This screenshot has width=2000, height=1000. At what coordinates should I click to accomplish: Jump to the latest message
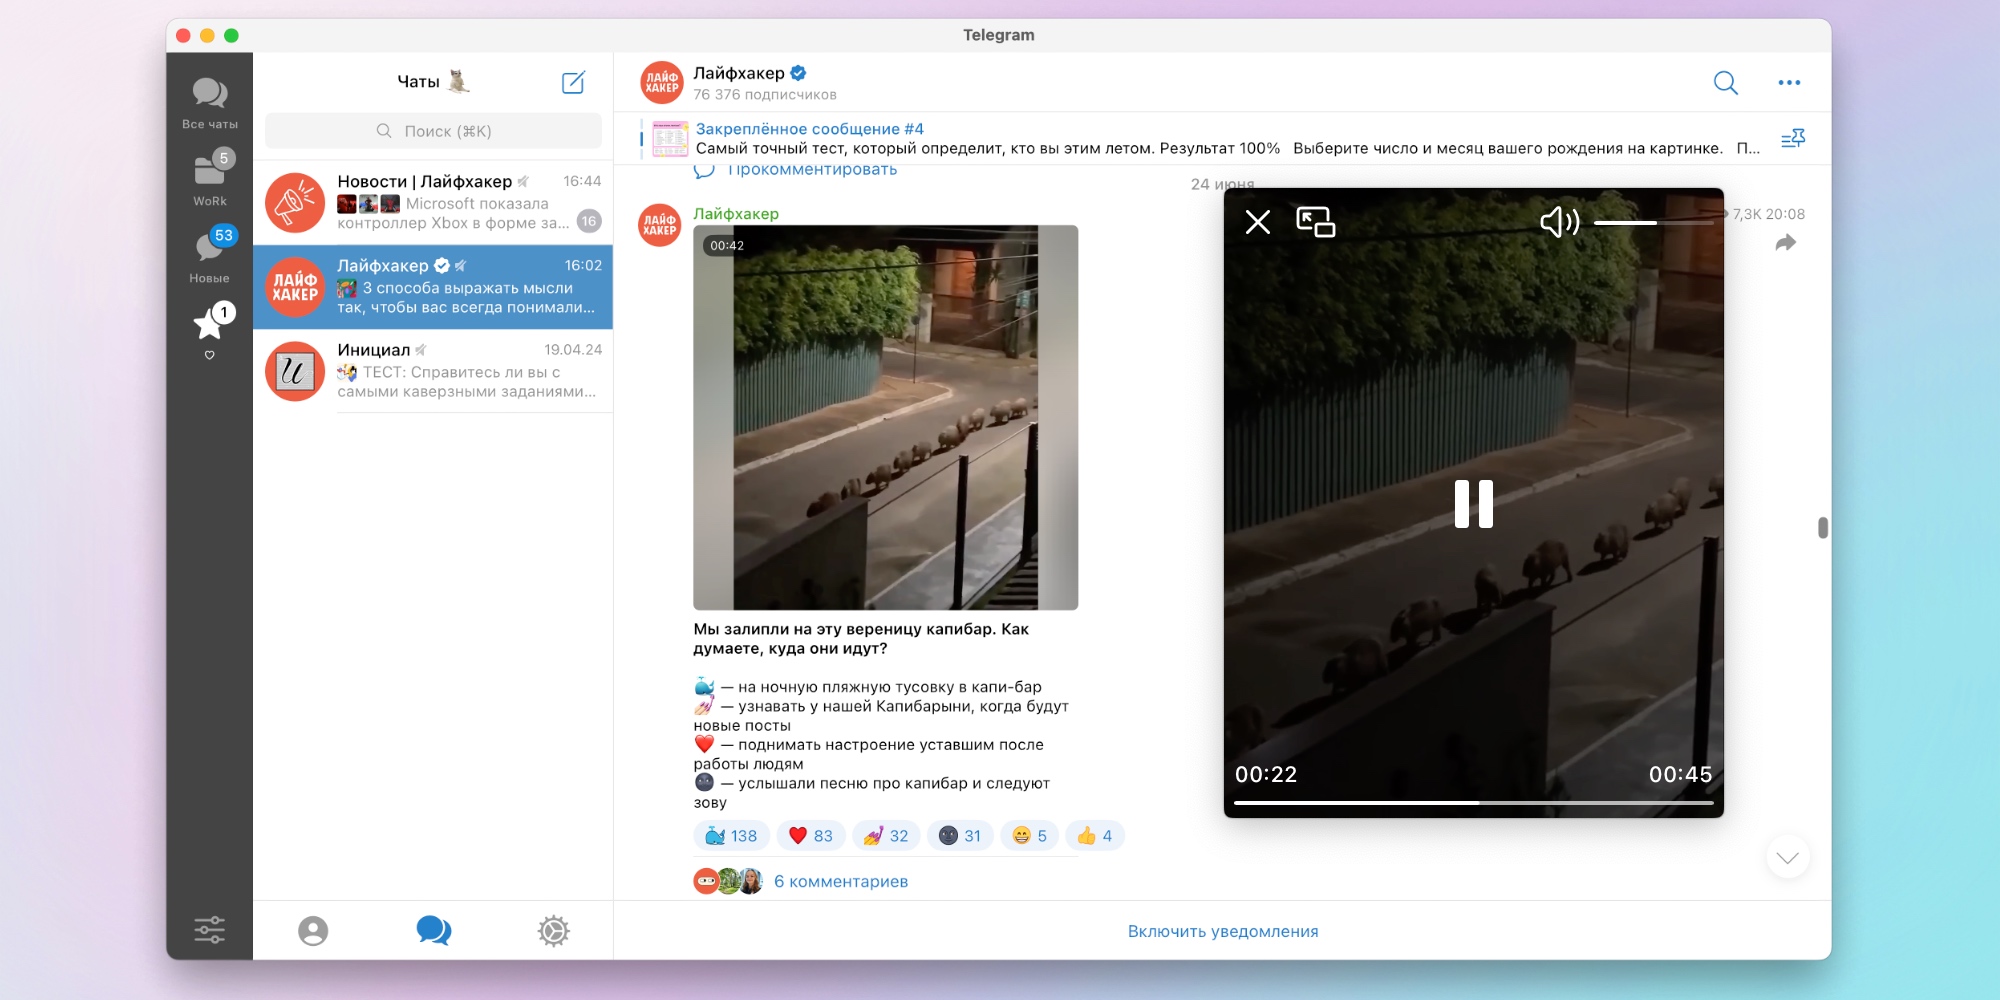click(1788, 858)
